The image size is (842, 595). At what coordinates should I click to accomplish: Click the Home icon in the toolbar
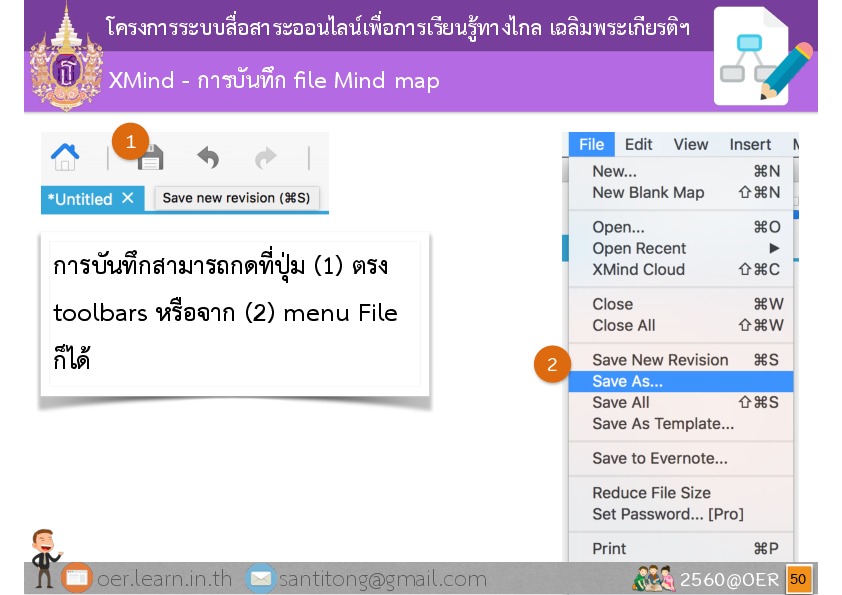pyautogui.click(x=65, y=157)
